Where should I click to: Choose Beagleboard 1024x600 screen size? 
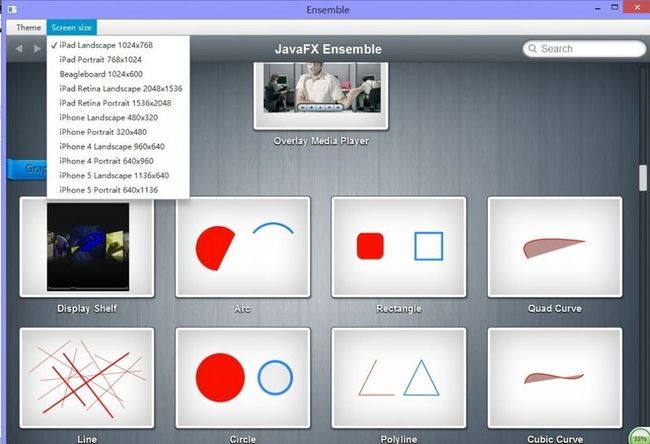[118, 74]
